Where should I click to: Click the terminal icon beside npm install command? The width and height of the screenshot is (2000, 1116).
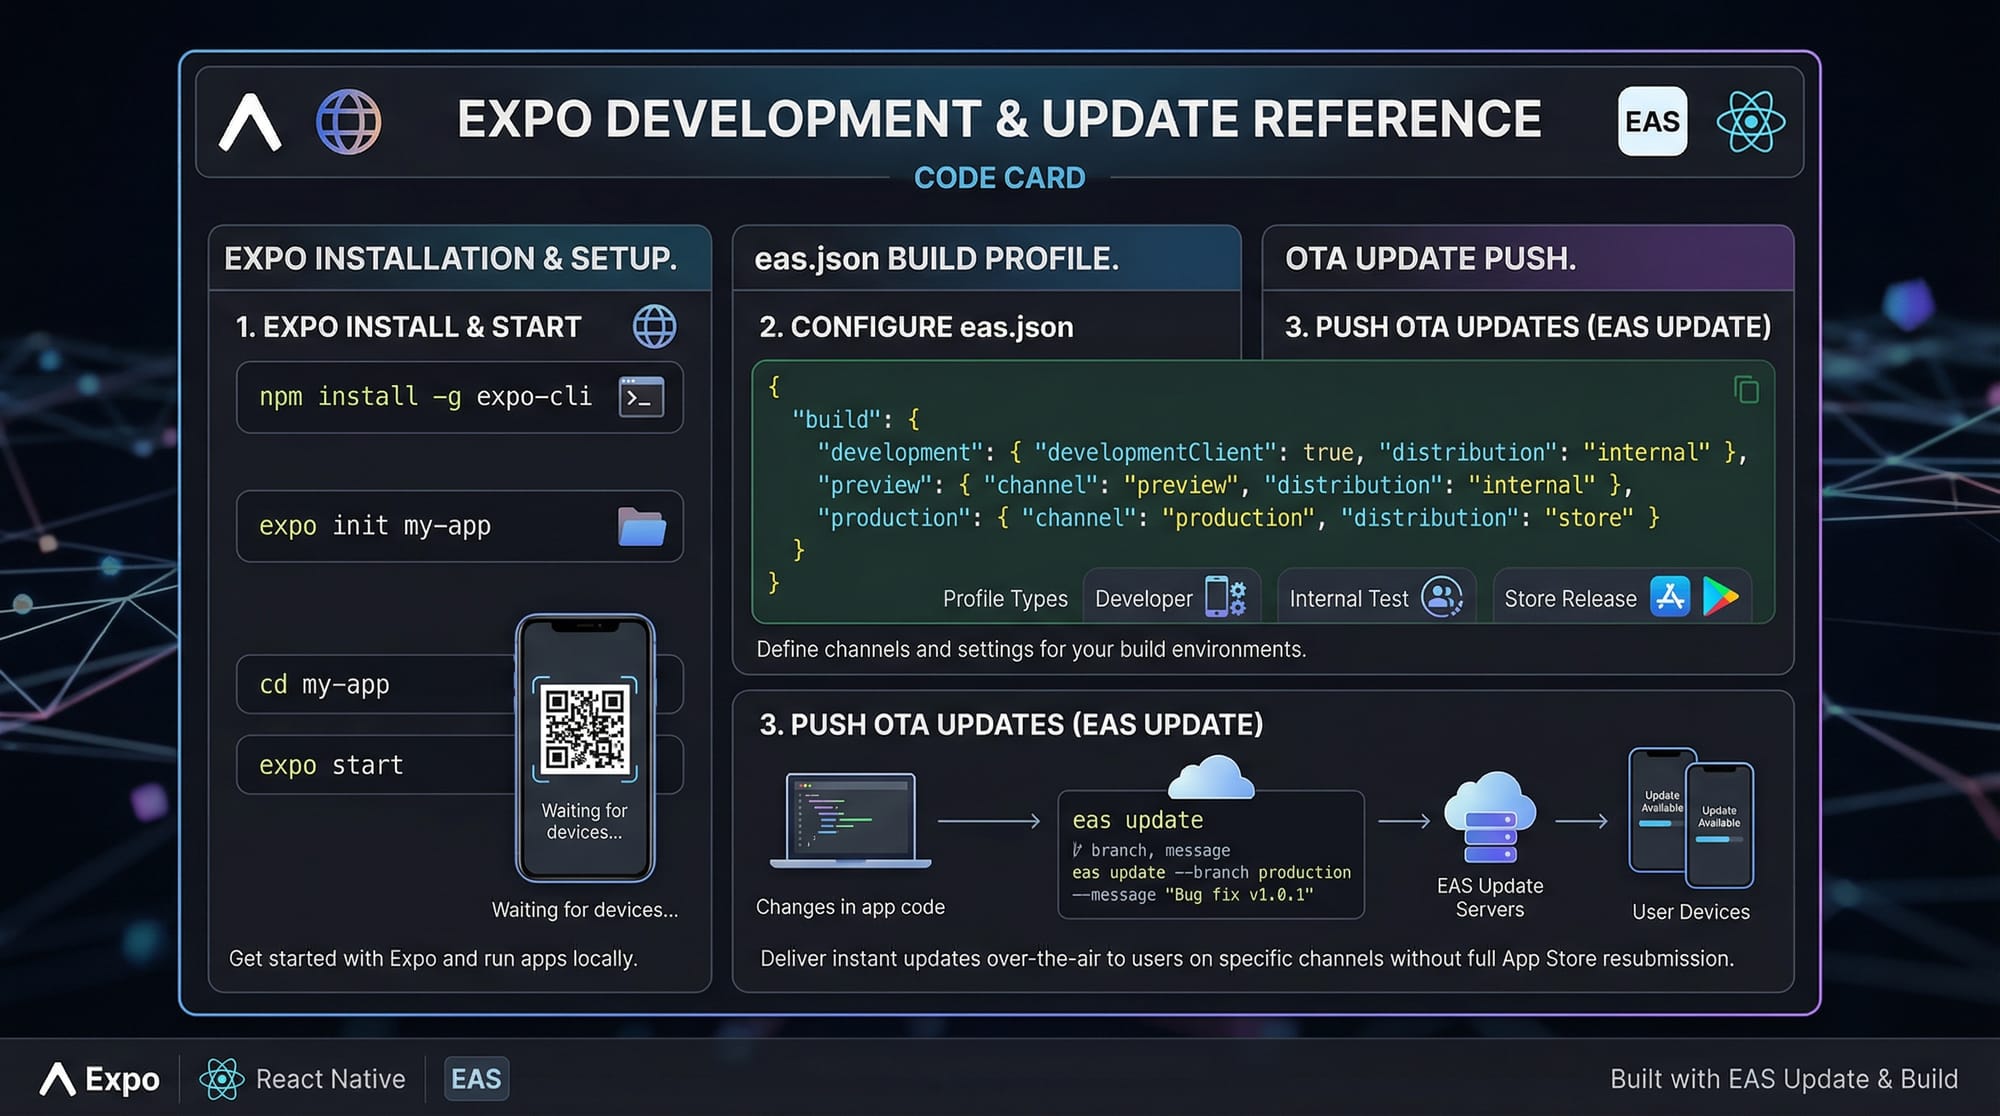641,397
